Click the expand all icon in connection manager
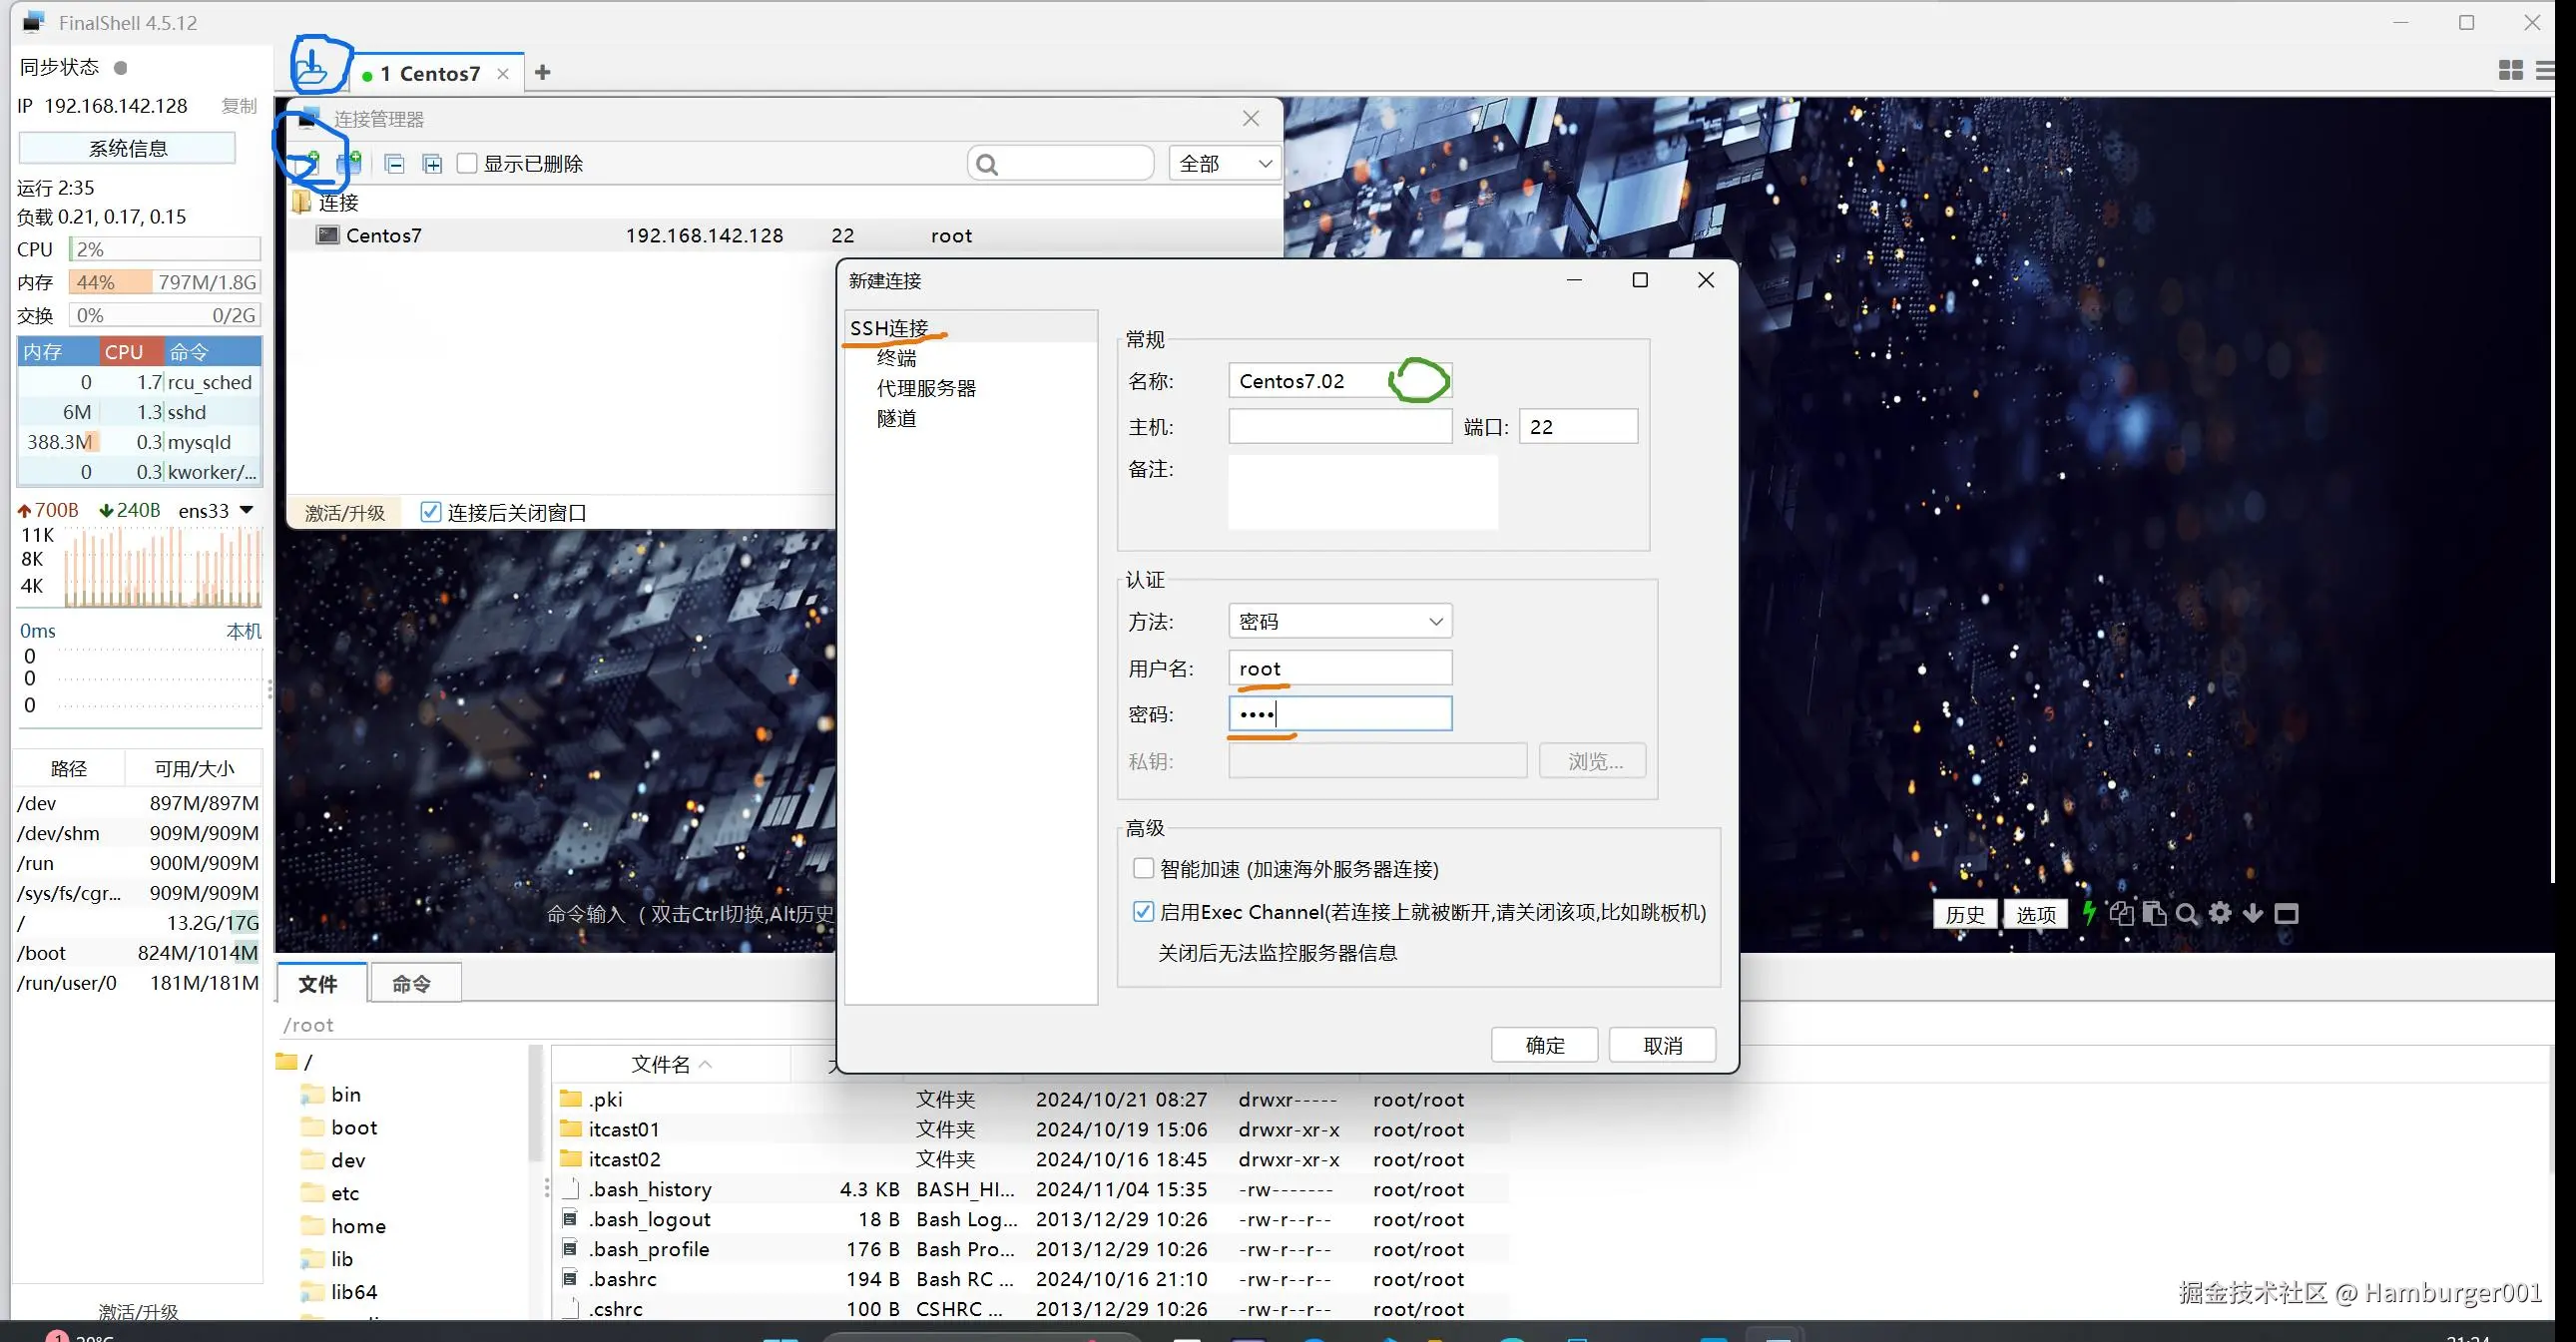The width and height of the screenshot is (2576, 1342). pyautogui.click(x=432, y=164)
